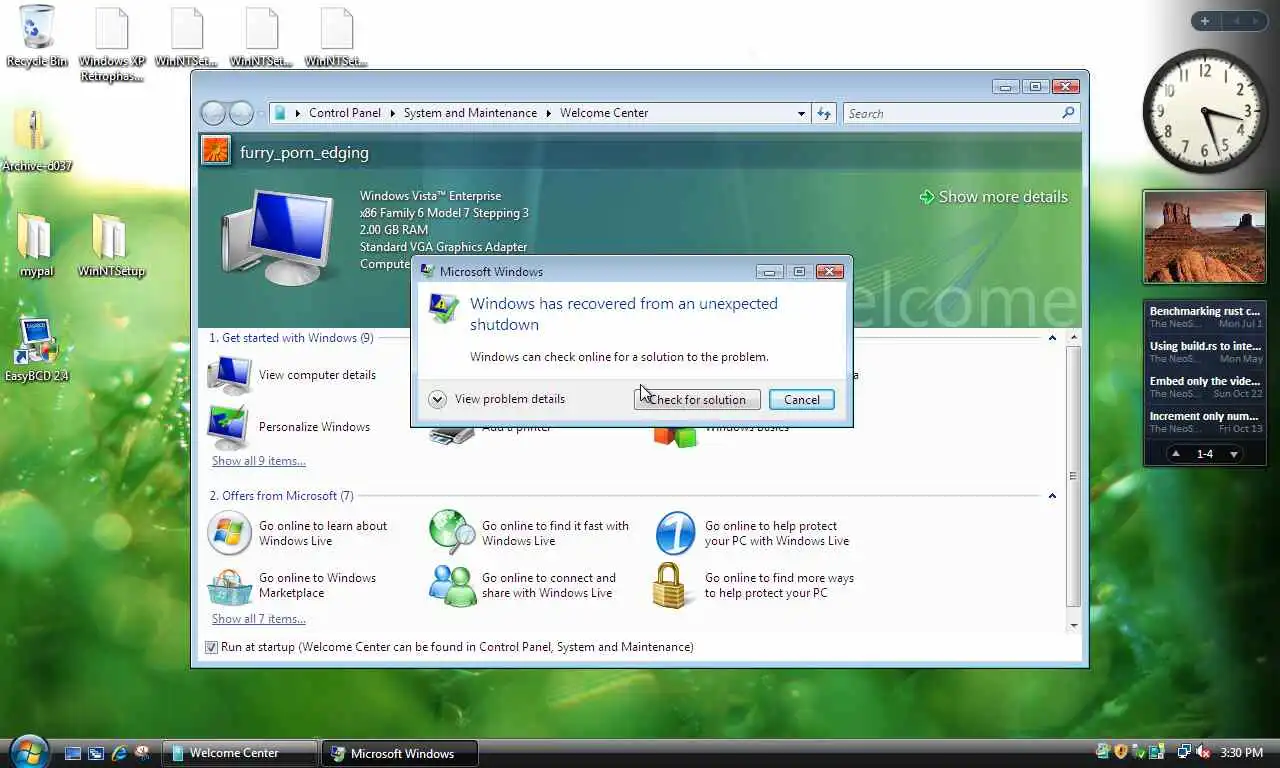The width and height of the screenshot is (1280, 768).
Task: Click the Start orb button
Action: 29,752
